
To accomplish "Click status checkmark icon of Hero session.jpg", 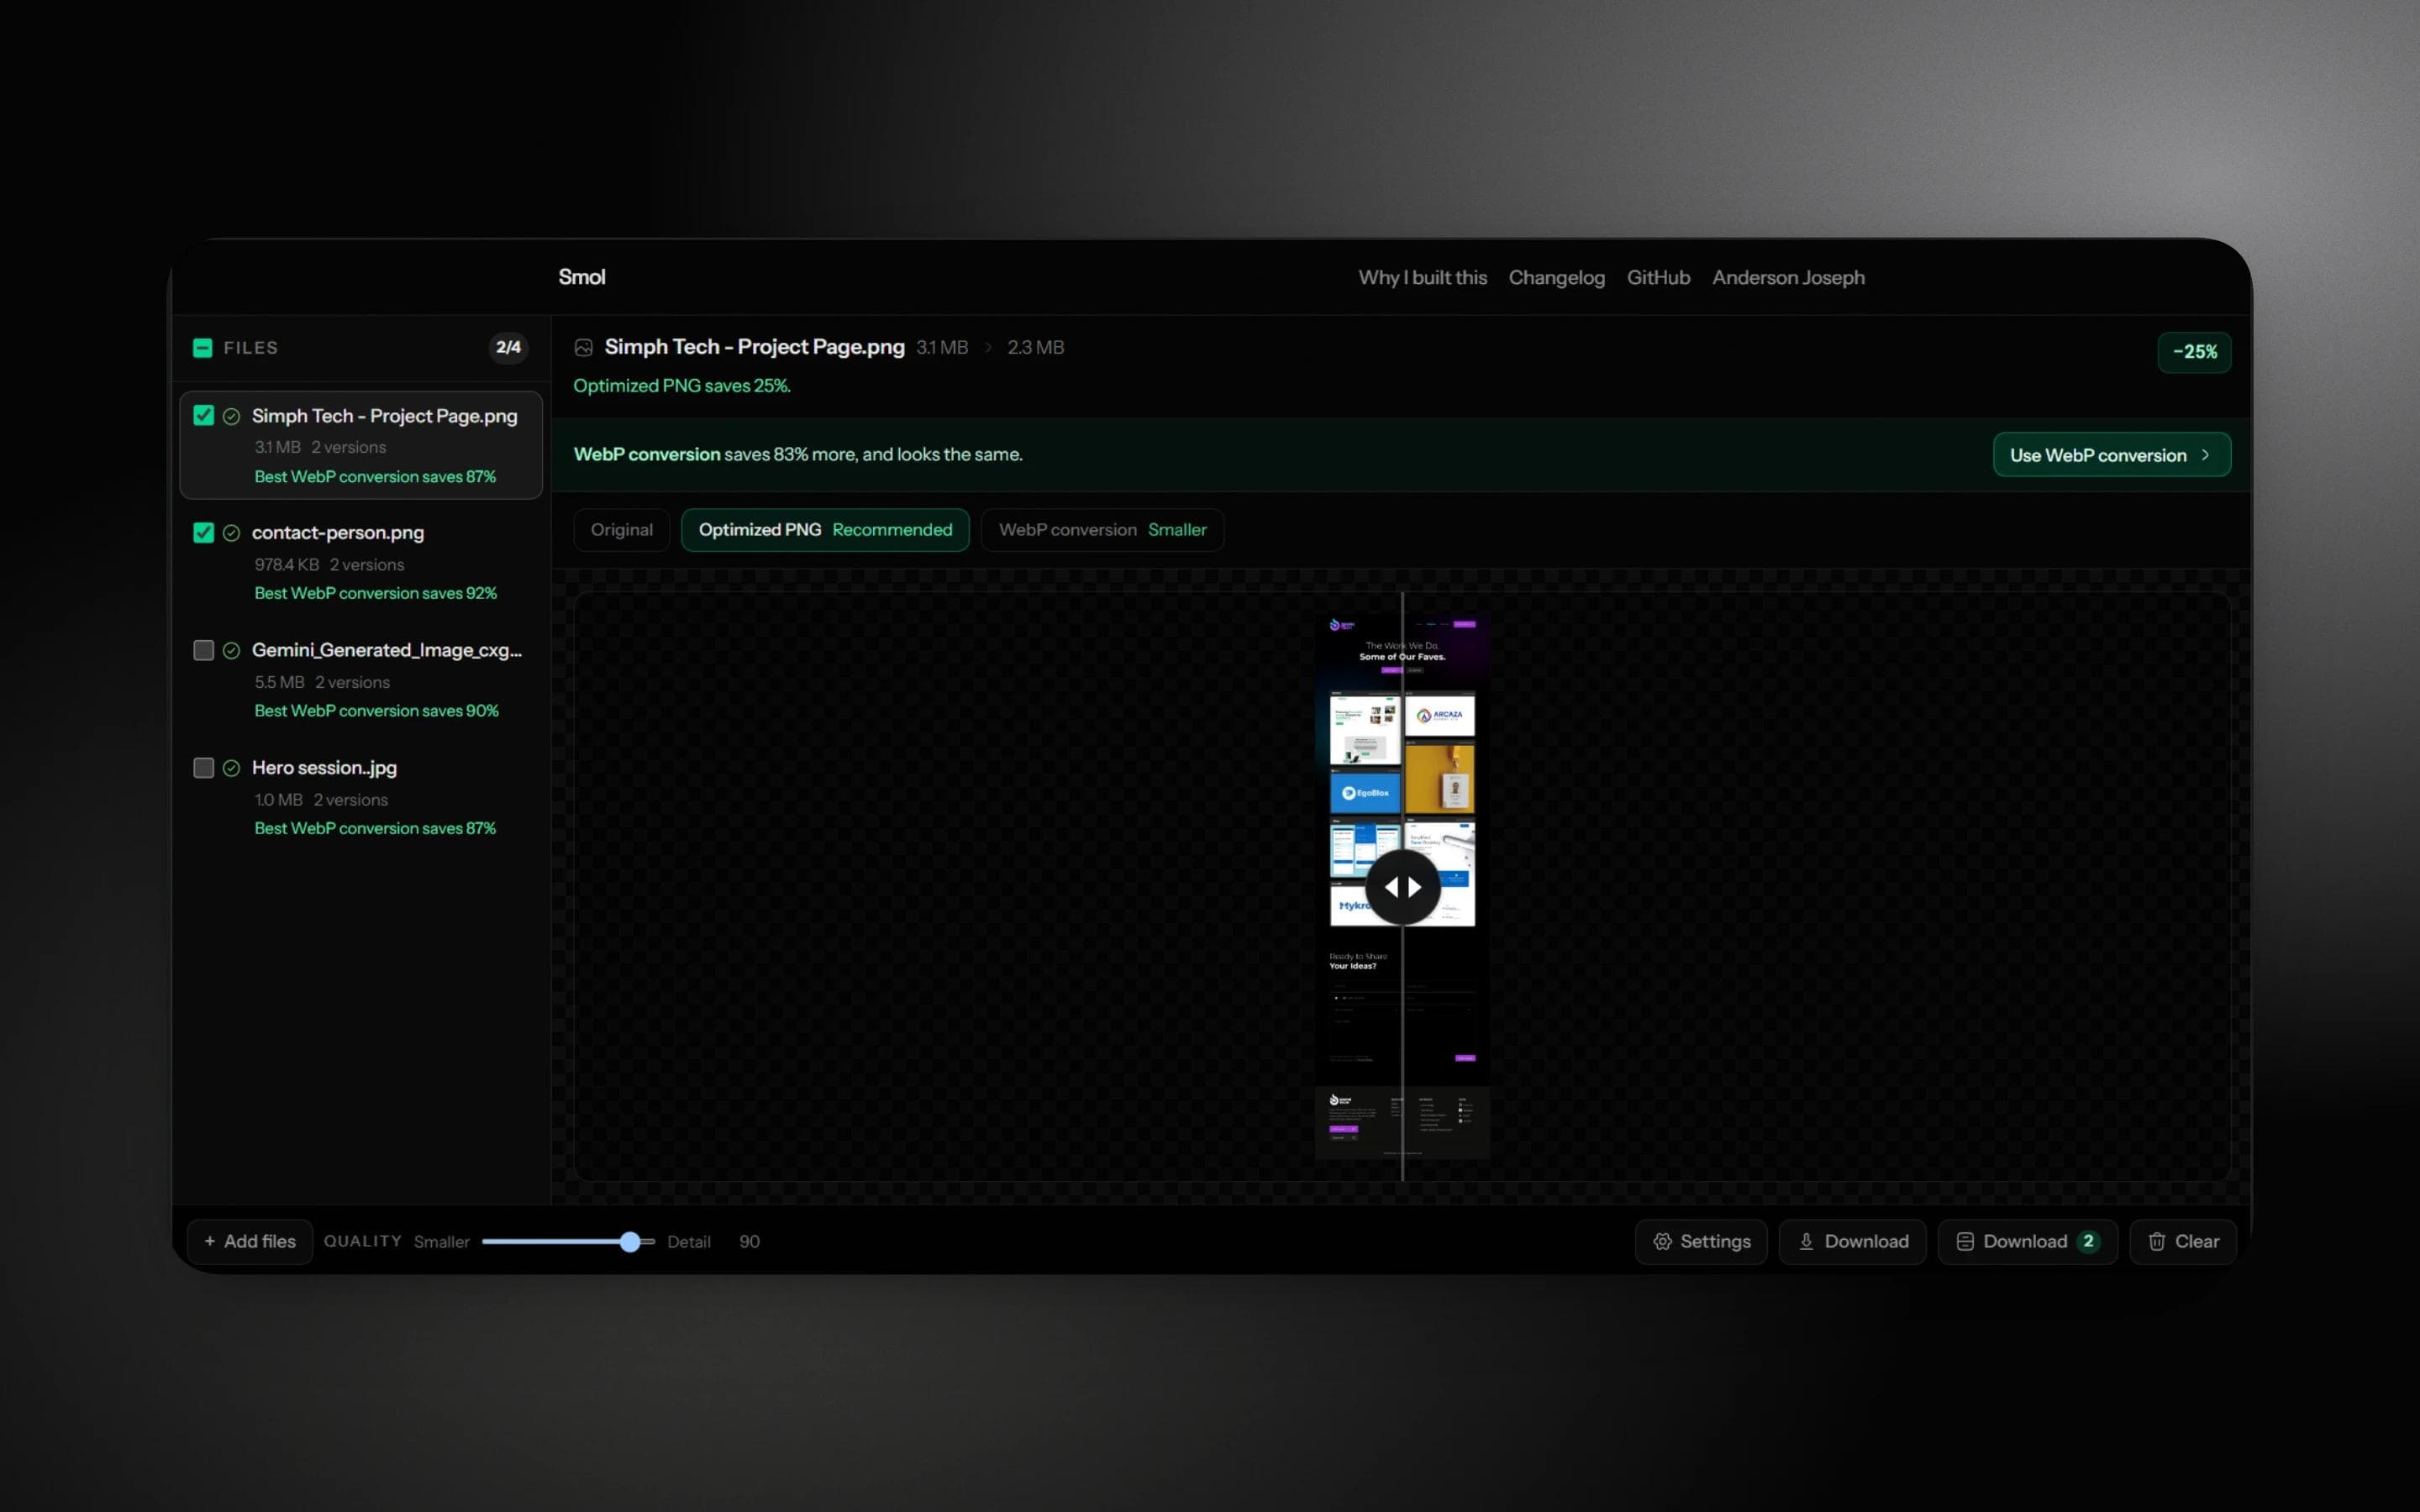I will coord(231,768).
